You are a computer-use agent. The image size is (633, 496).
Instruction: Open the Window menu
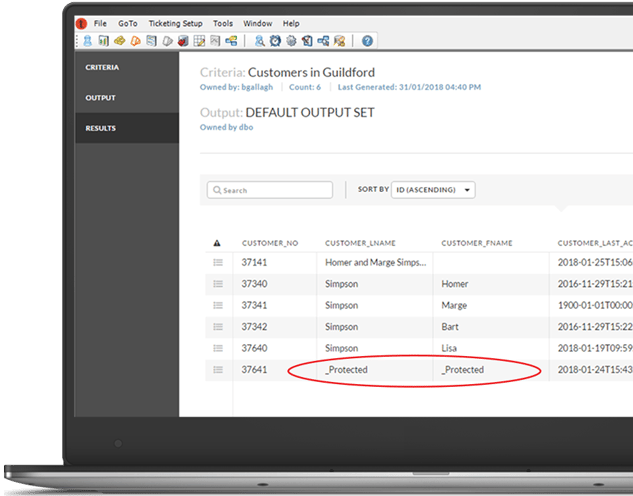pos(258,24)
